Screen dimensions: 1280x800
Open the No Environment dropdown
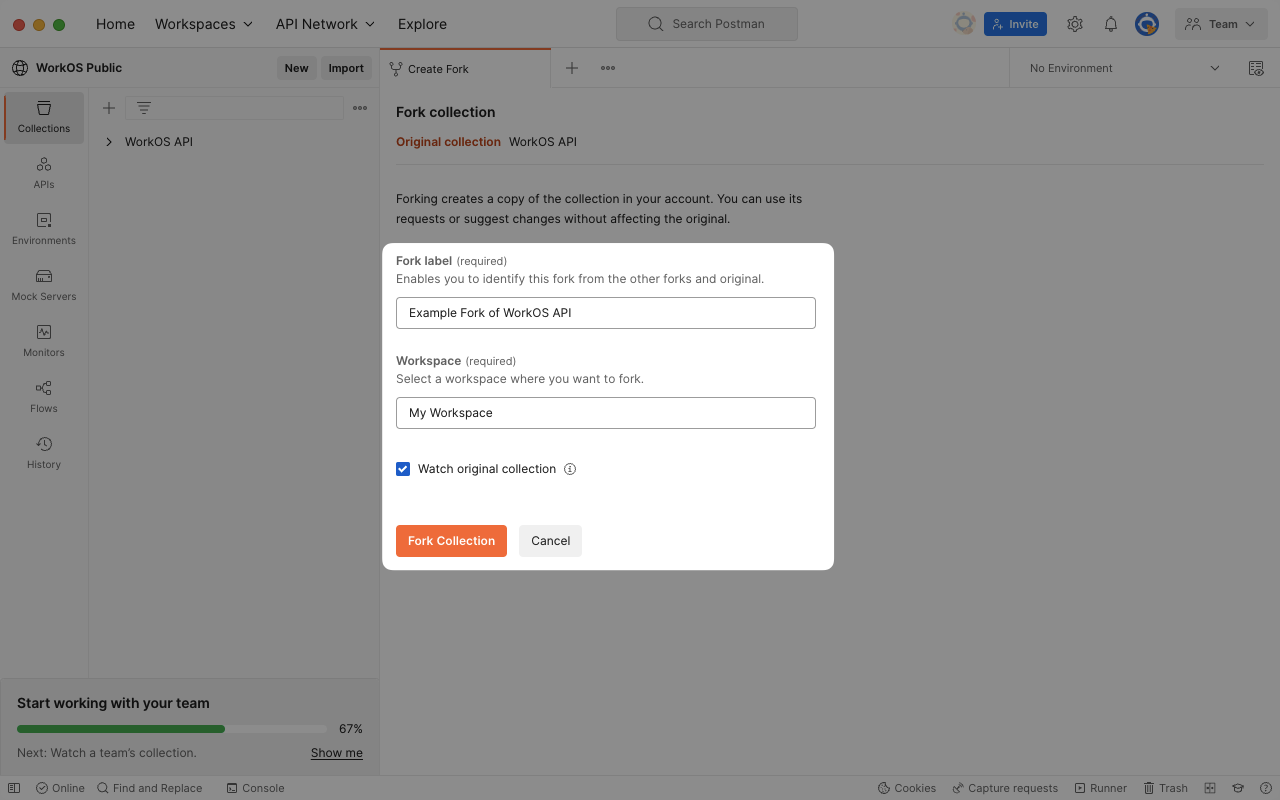point(1124,68)
